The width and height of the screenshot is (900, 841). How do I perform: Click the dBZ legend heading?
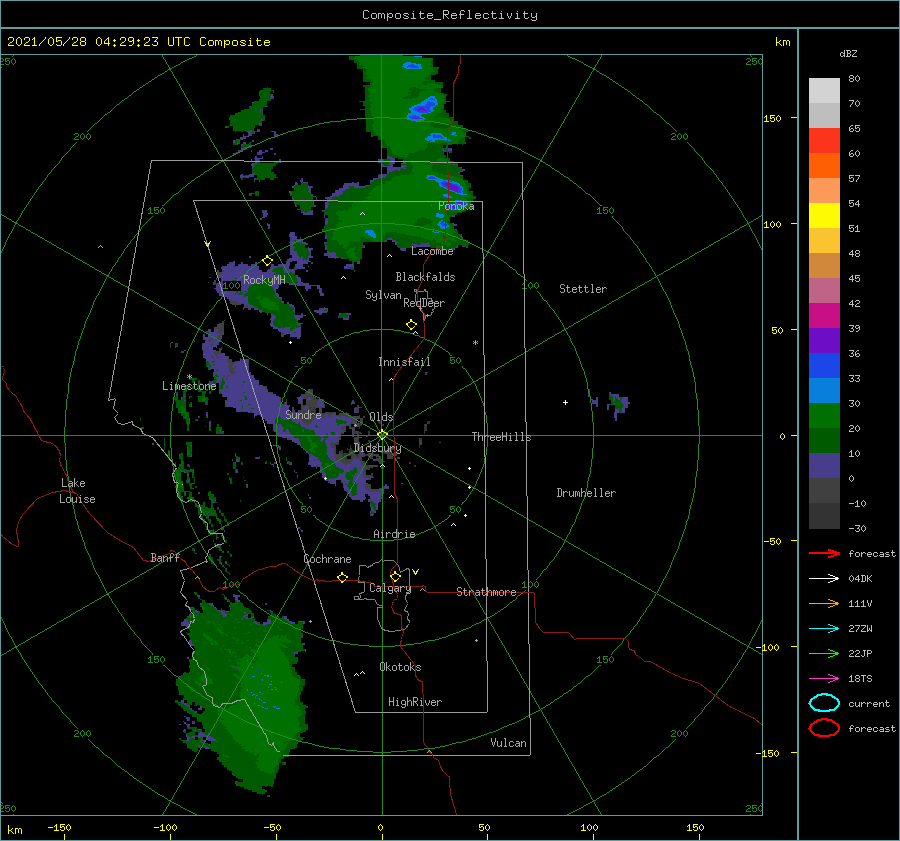[x=848, y=53]
